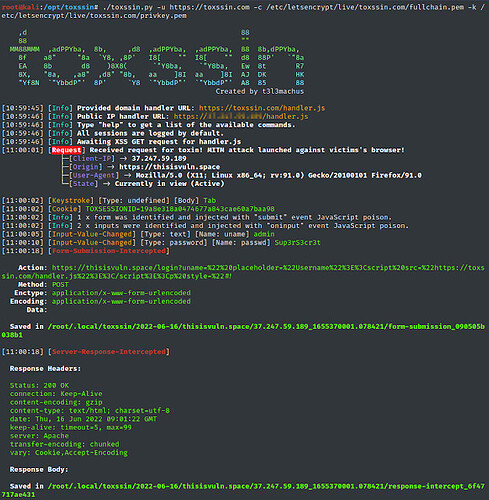Select the Method value POST
Viewport: 489px width, 500px height.
(60, 284)
